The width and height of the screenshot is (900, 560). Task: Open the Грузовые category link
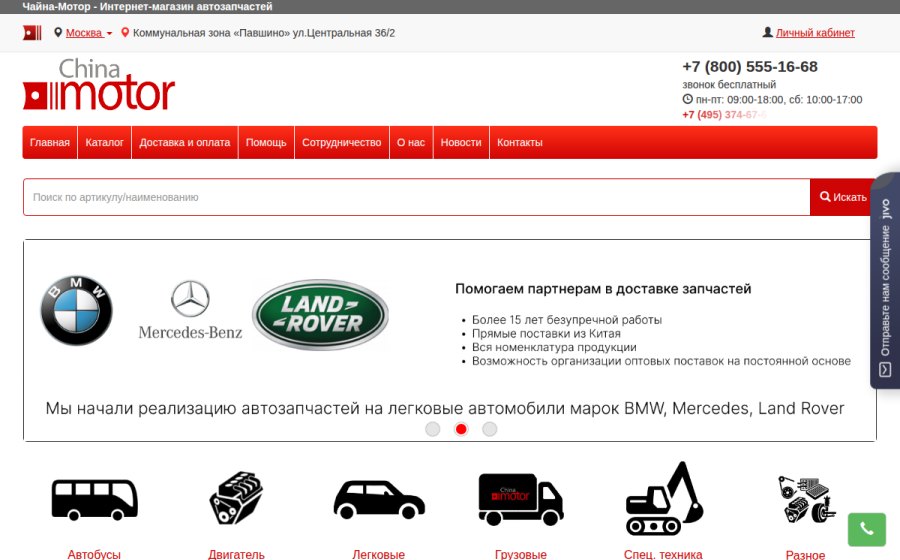[x=521, y=554]
